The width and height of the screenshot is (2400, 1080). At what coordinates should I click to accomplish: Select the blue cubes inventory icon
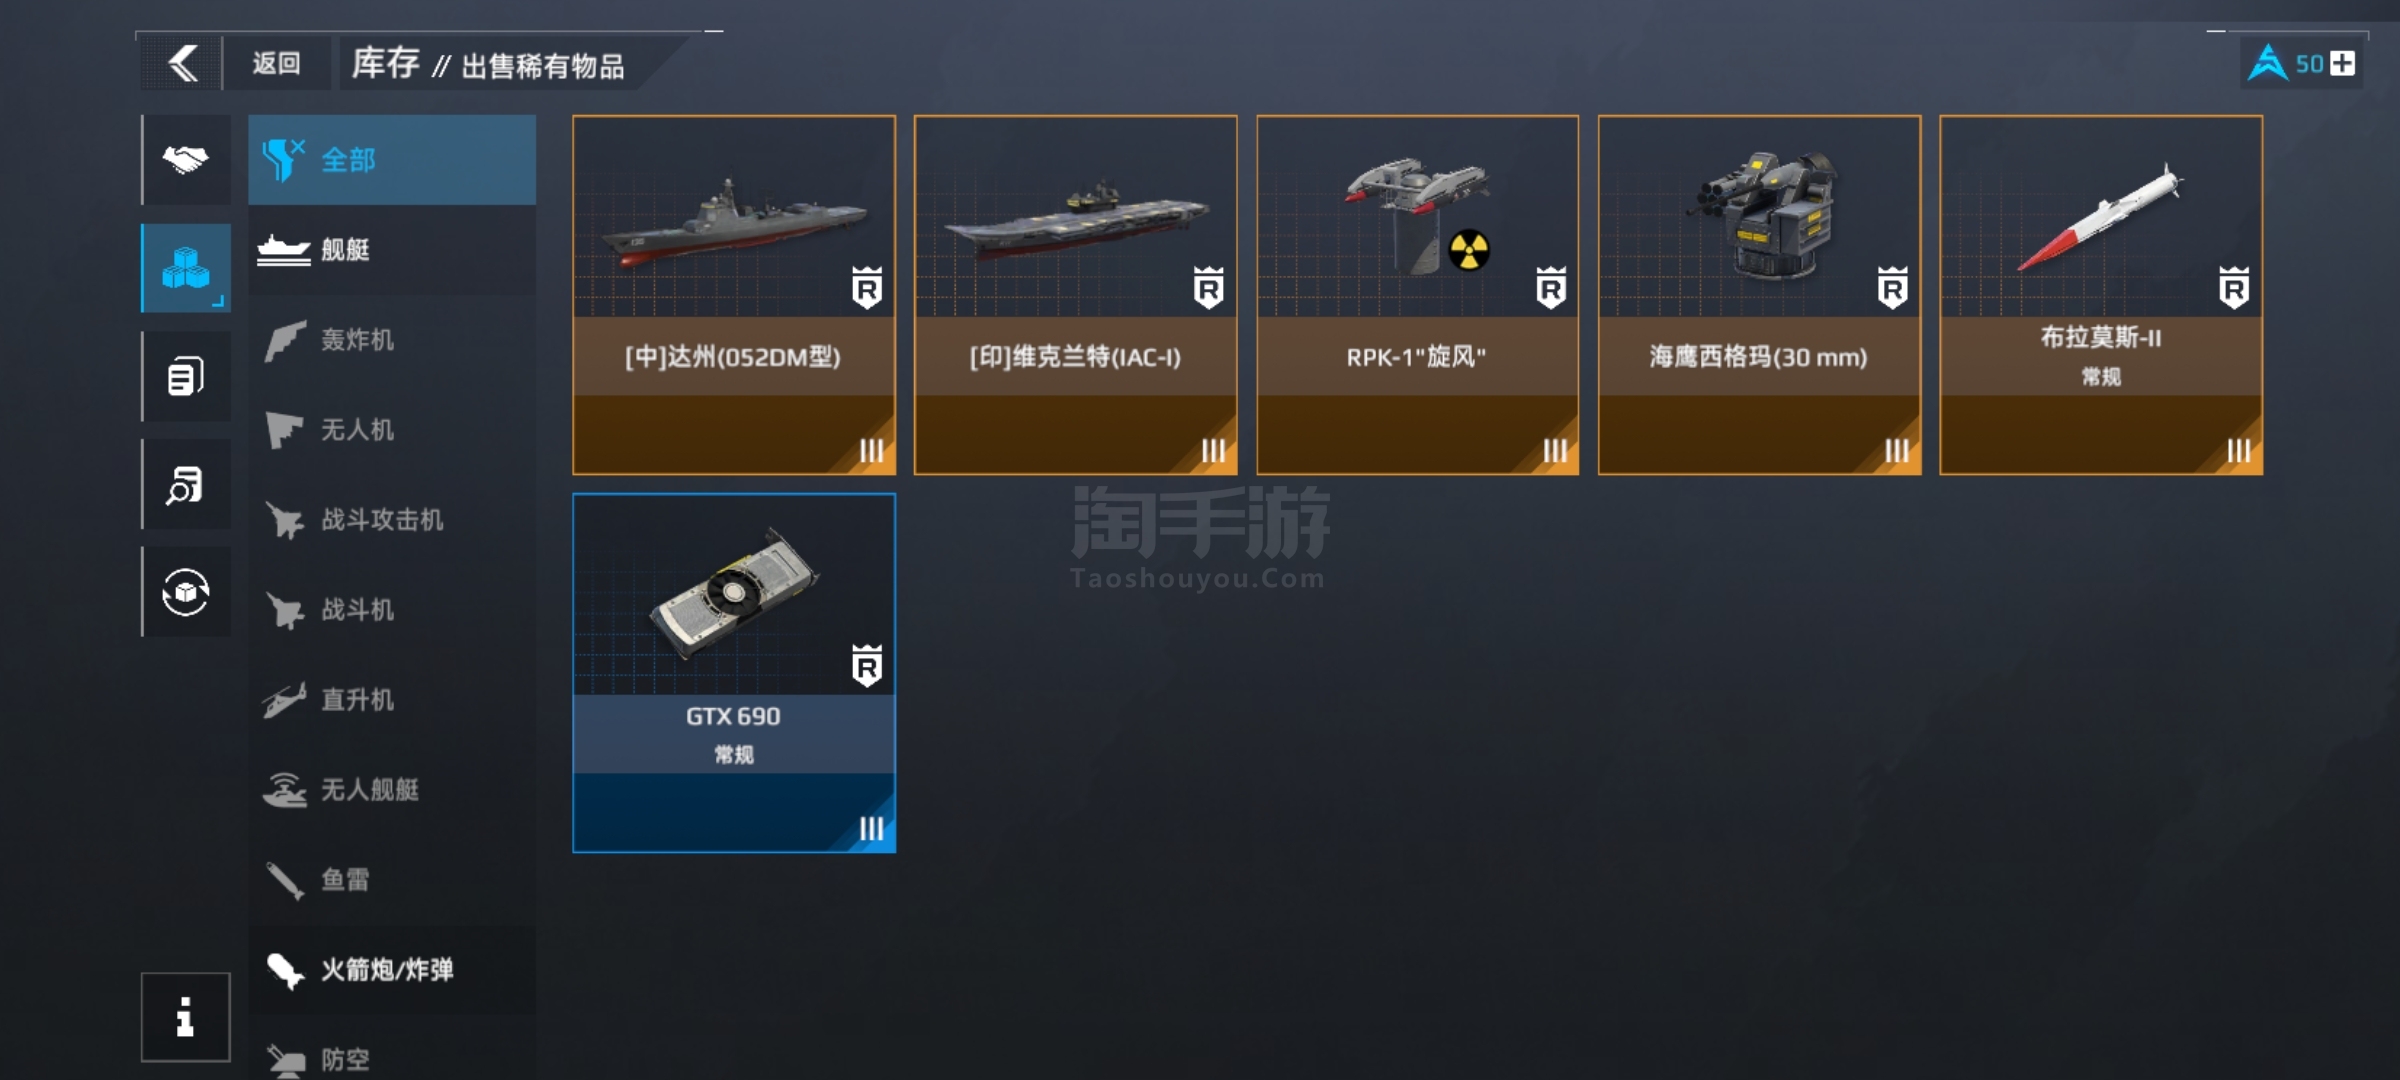(186, 268)
